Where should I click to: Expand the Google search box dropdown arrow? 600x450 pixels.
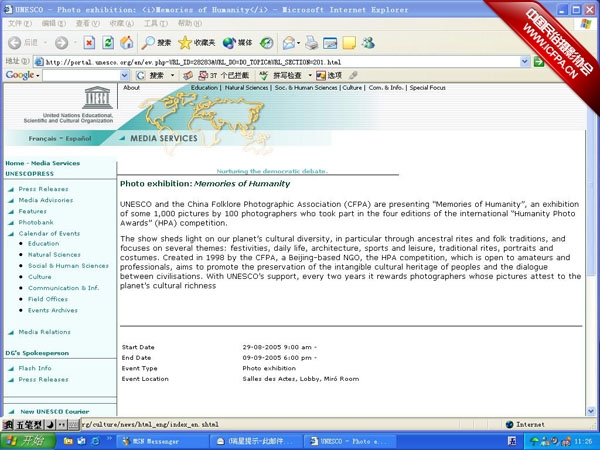(x=124, y=75)
